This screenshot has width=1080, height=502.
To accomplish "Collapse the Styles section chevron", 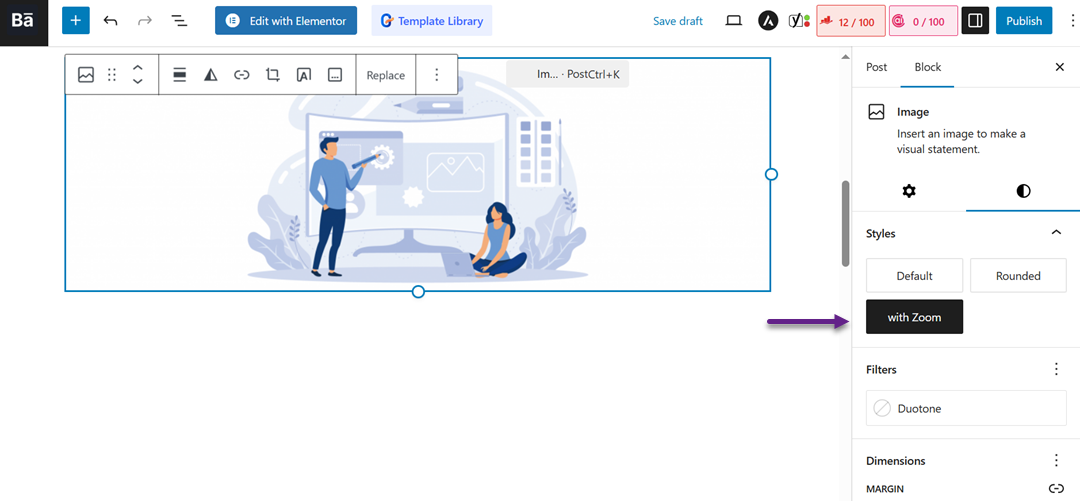I will pos(1056,233).
